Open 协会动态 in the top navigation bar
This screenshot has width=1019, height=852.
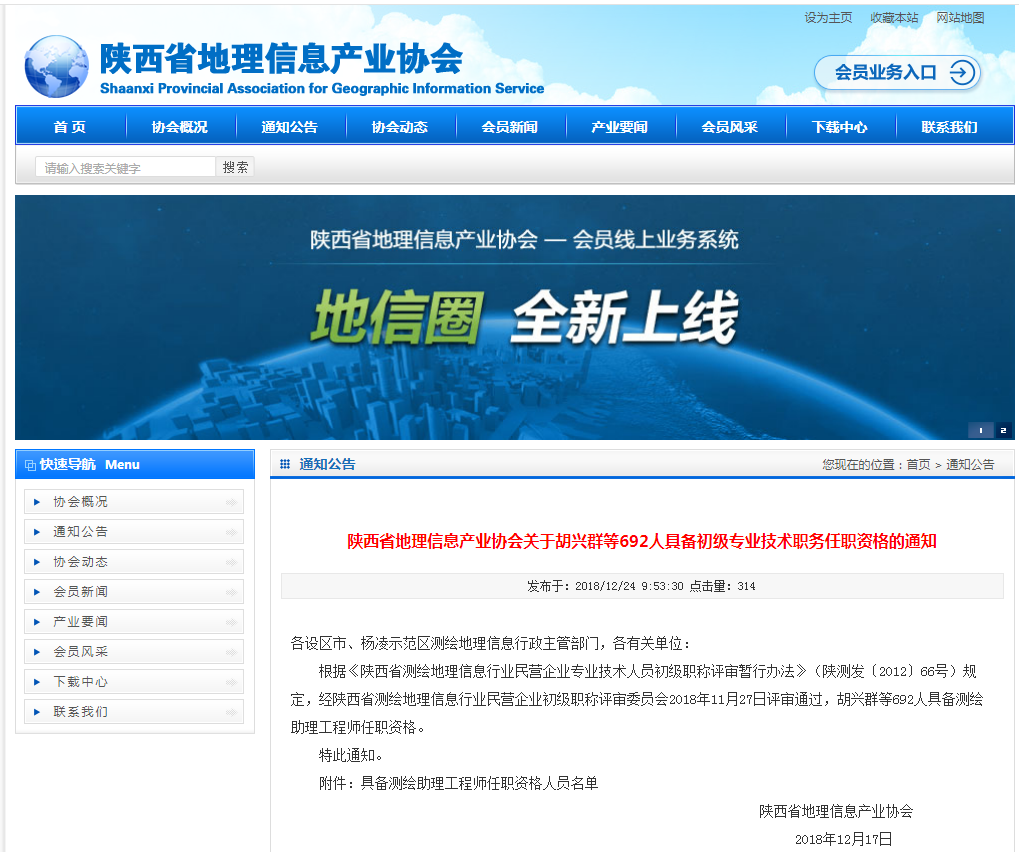(400, 127)
